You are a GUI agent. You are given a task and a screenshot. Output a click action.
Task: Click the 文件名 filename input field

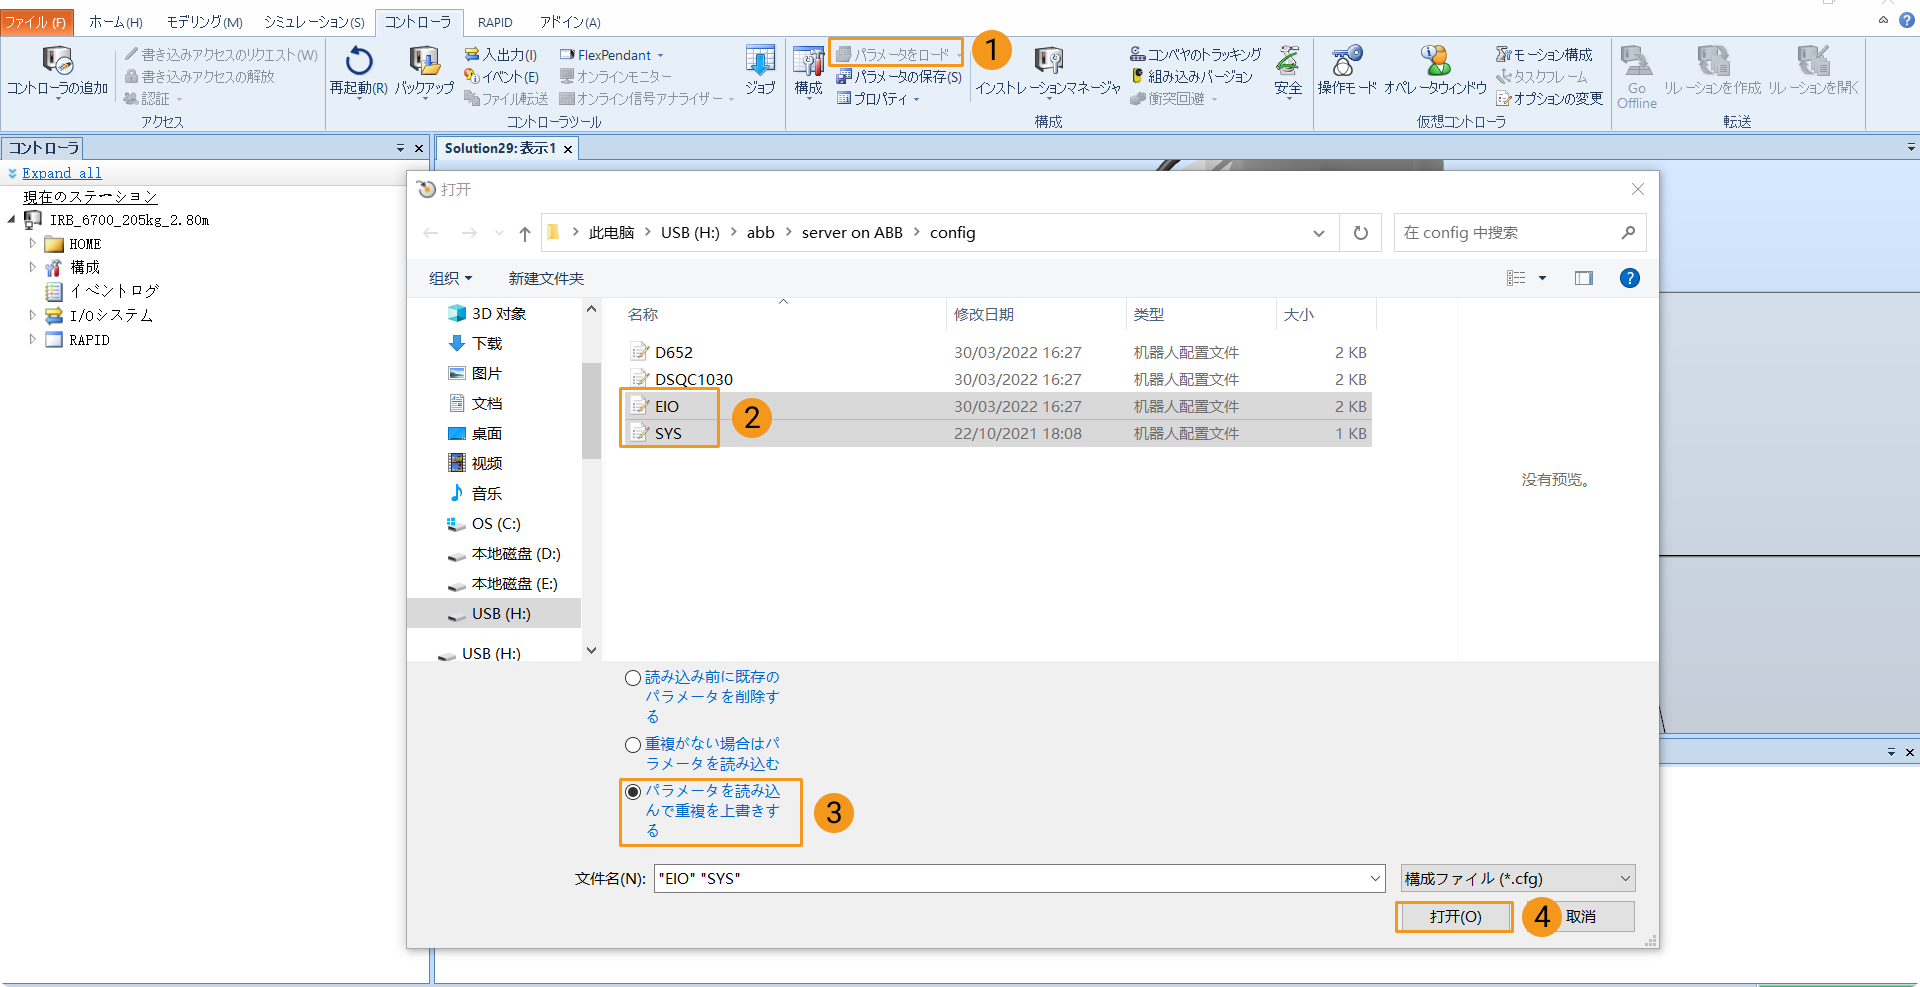pos(1010,878)
